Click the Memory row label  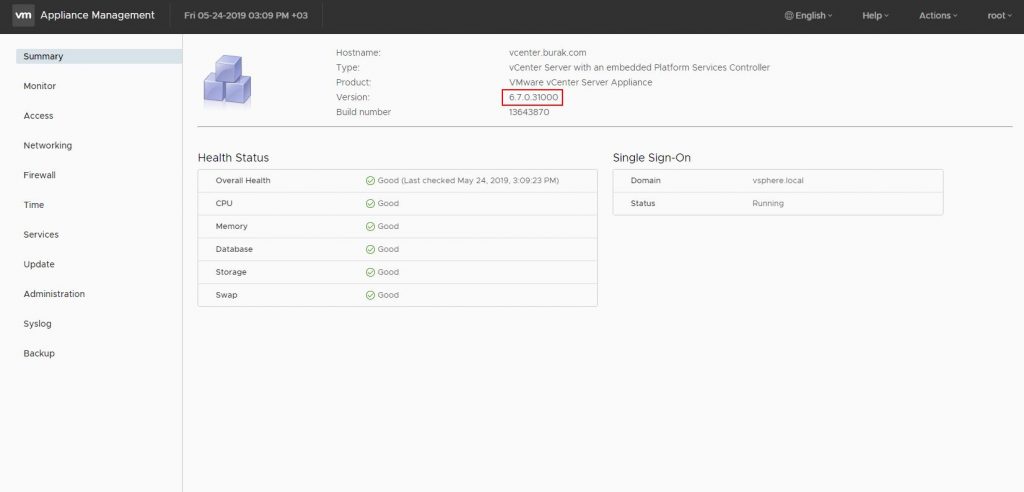[232, 226]
